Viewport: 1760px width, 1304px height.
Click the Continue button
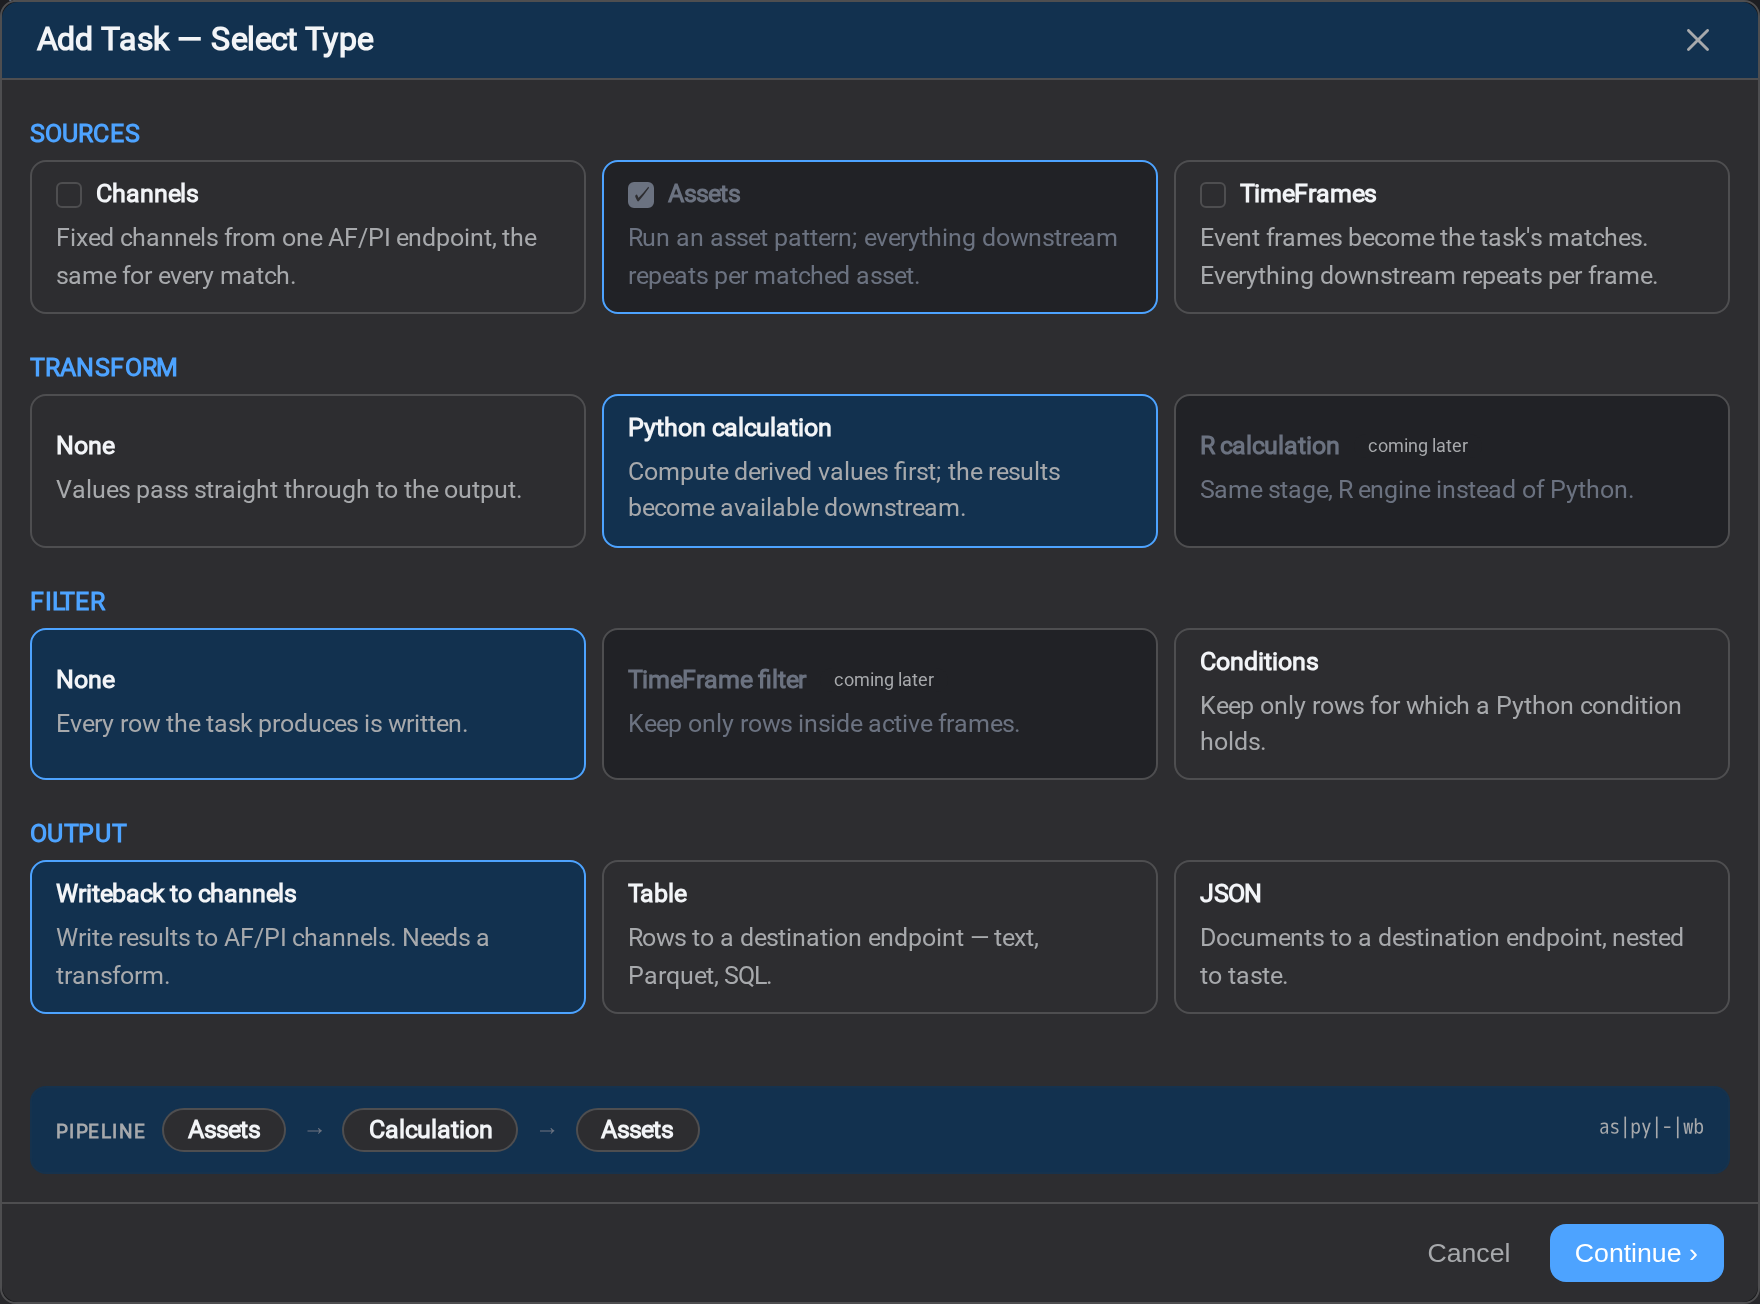[1636, 1253]
